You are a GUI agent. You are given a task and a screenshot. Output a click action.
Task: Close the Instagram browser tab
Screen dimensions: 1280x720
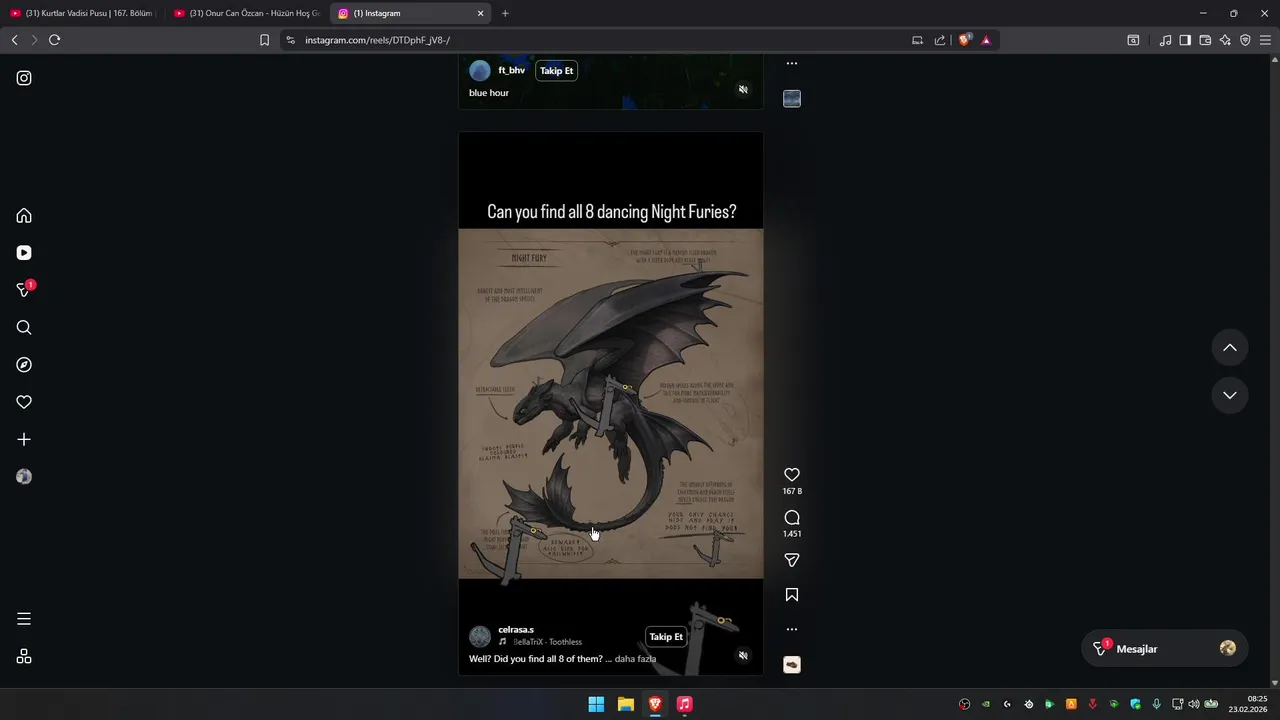[480, 13]
